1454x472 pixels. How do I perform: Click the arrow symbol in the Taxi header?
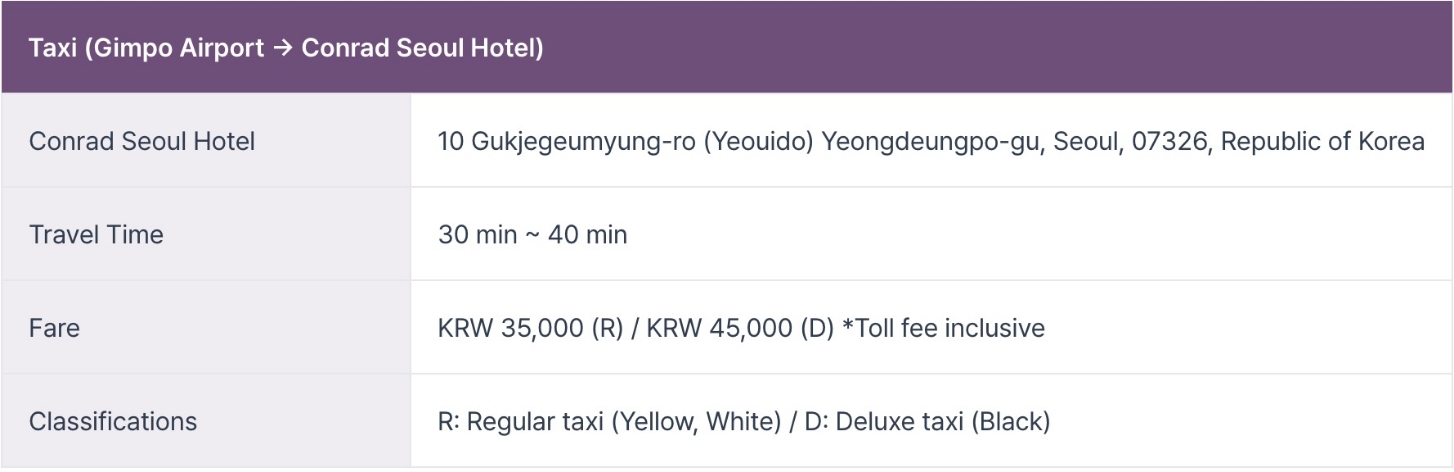click(282, 48)
